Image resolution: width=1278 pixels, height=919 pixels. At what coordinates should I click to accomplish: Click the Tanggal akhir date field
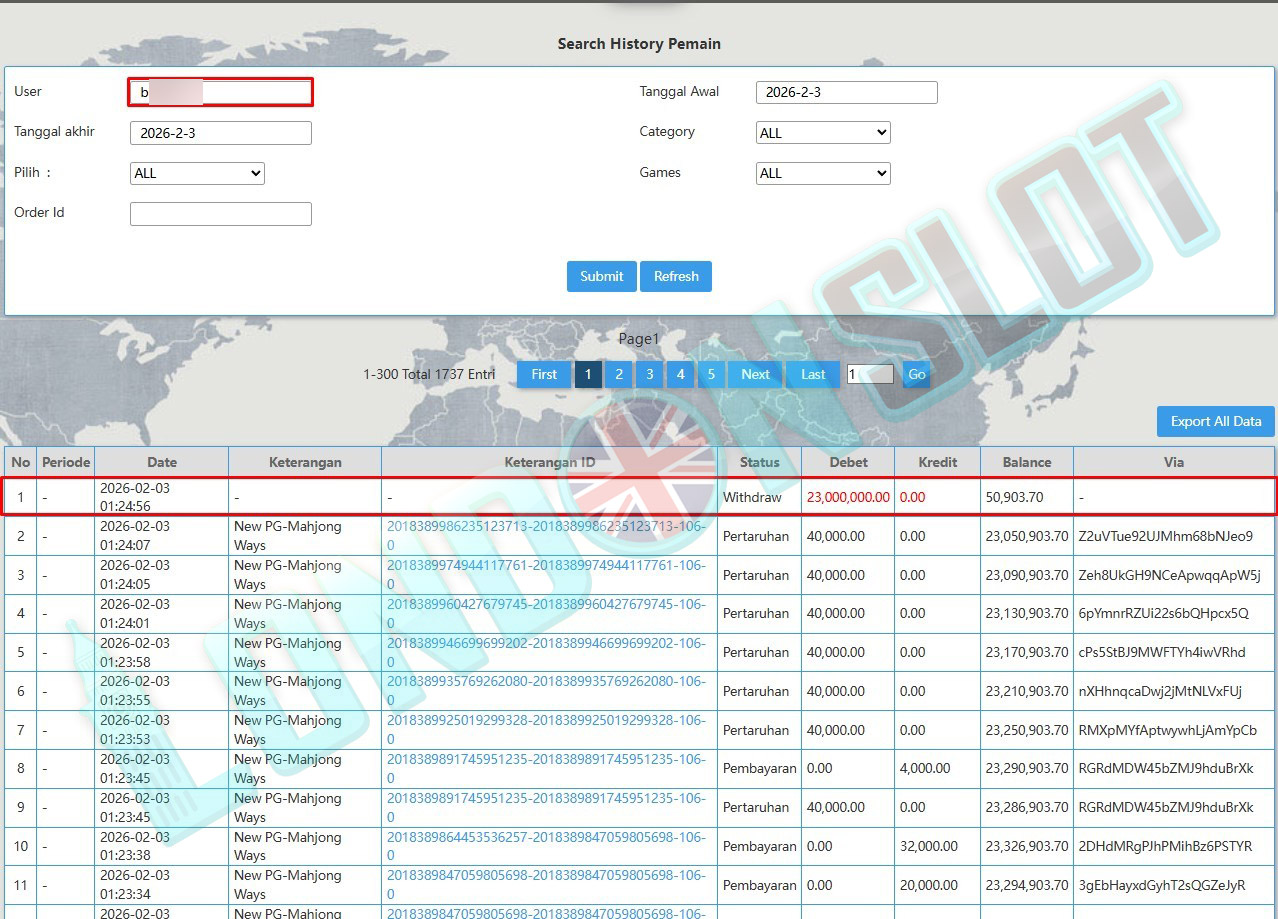(221, 133)
